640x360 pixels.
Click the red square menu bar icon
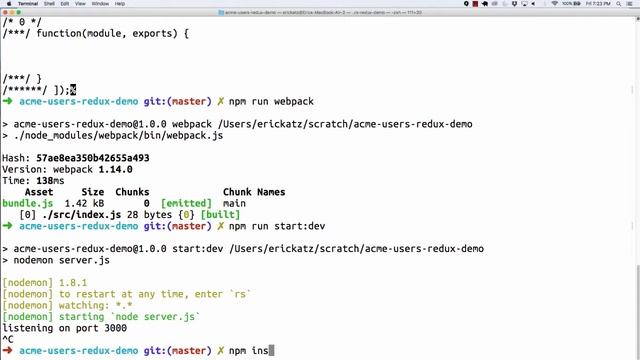(476, 4)
